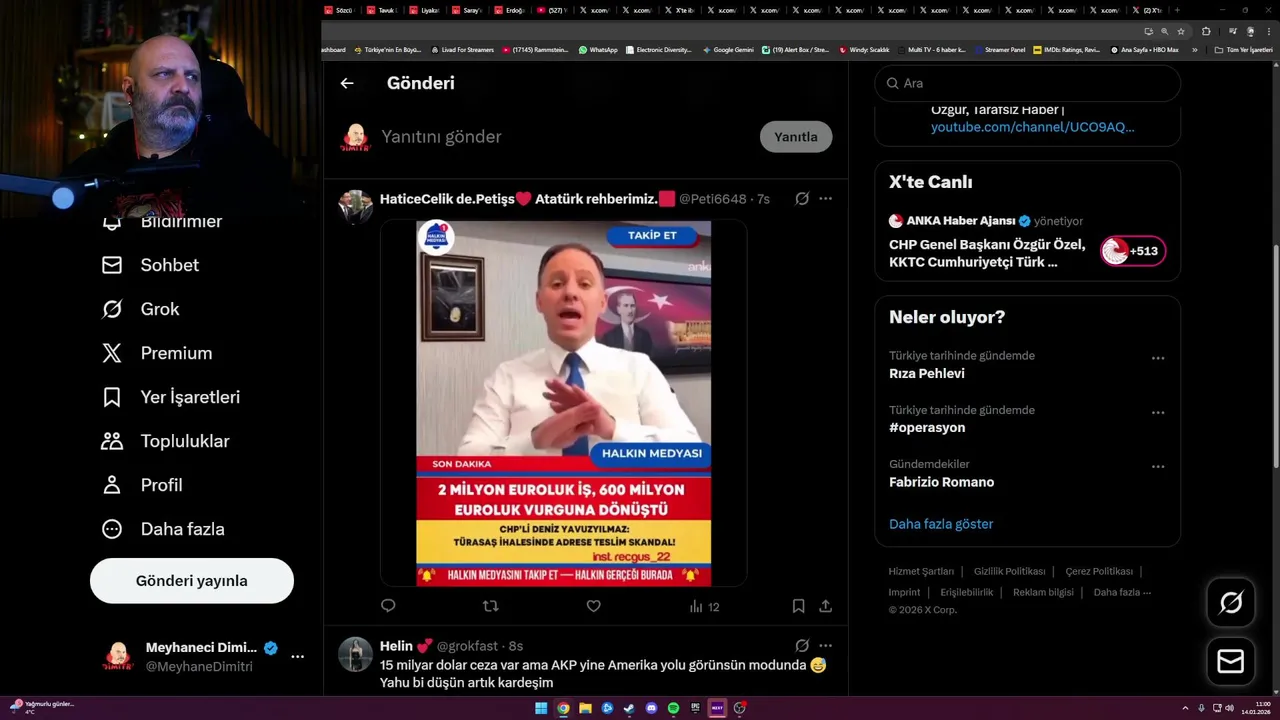Open more options for #operasyon trend
This screenshot has width=1280, height=720.
point(1158,412)
